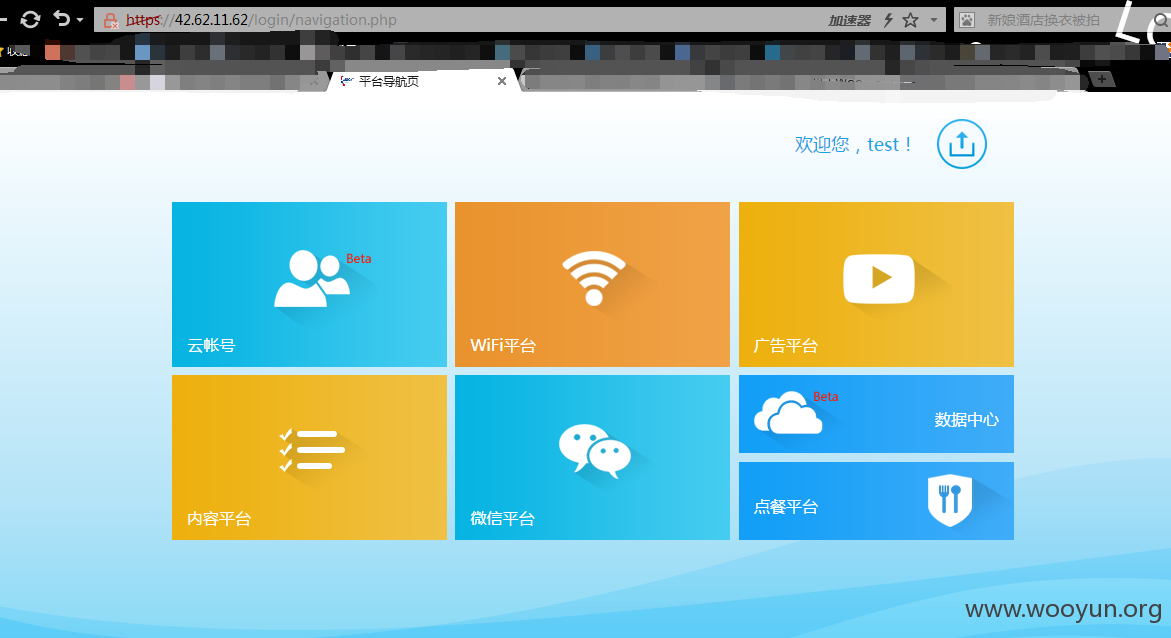The width and height of the screenshot is (1171, 638).
Task: Click the fork and knife shield icon
Action: tap(950, 500)
